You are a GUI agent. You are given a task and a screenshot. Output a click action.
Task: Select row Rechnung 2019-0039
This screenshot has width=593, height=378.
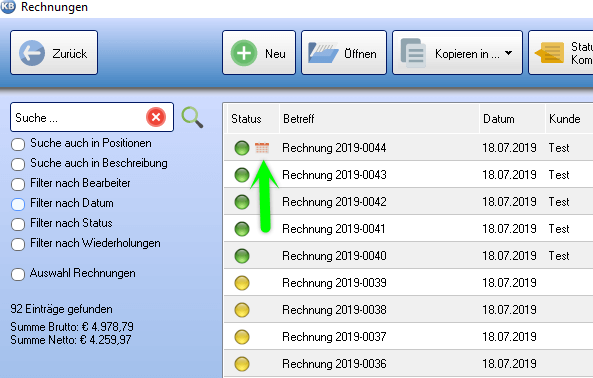tap(408, 283)
